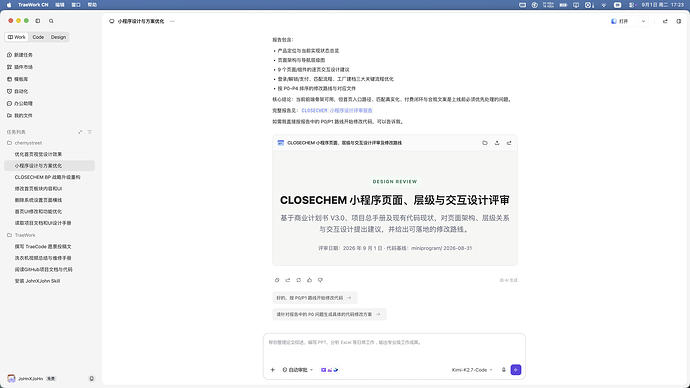This screenshot has height=388, width=690.
Task: Select task 安装 JohnXJohn Skill
Action: click(49, 281)
